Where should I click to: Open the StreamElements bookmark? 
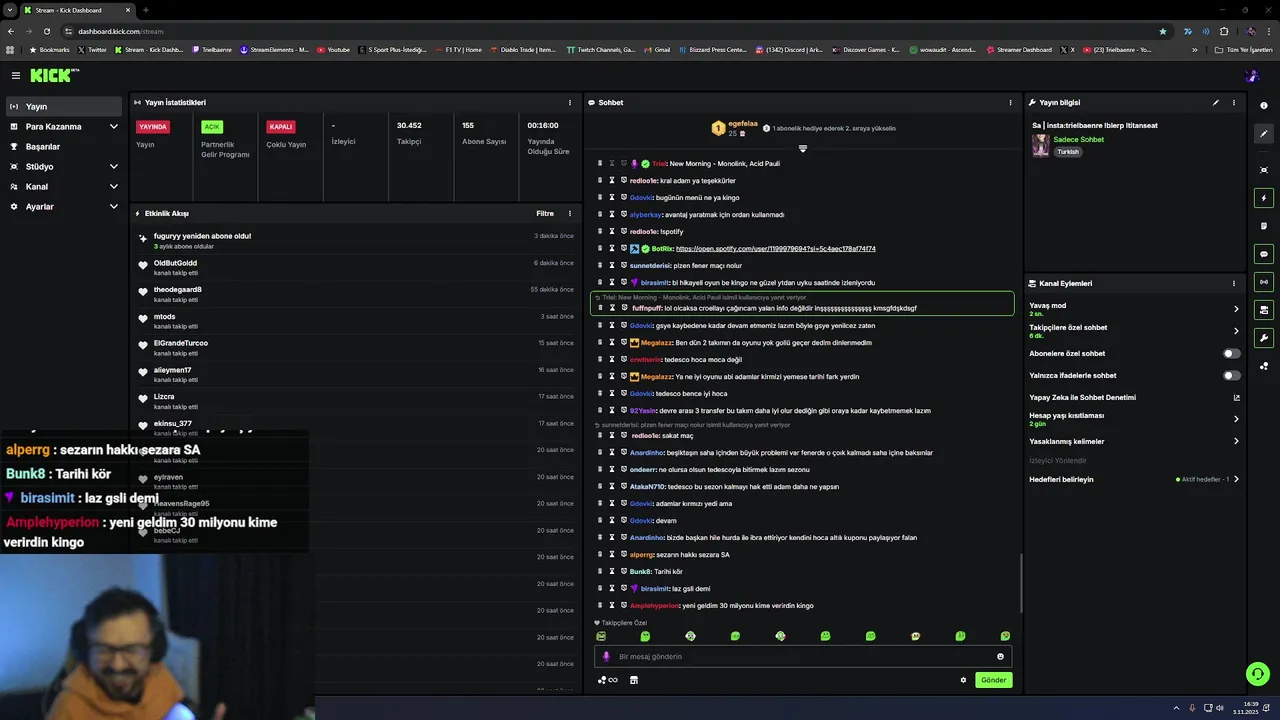point(274,49)
